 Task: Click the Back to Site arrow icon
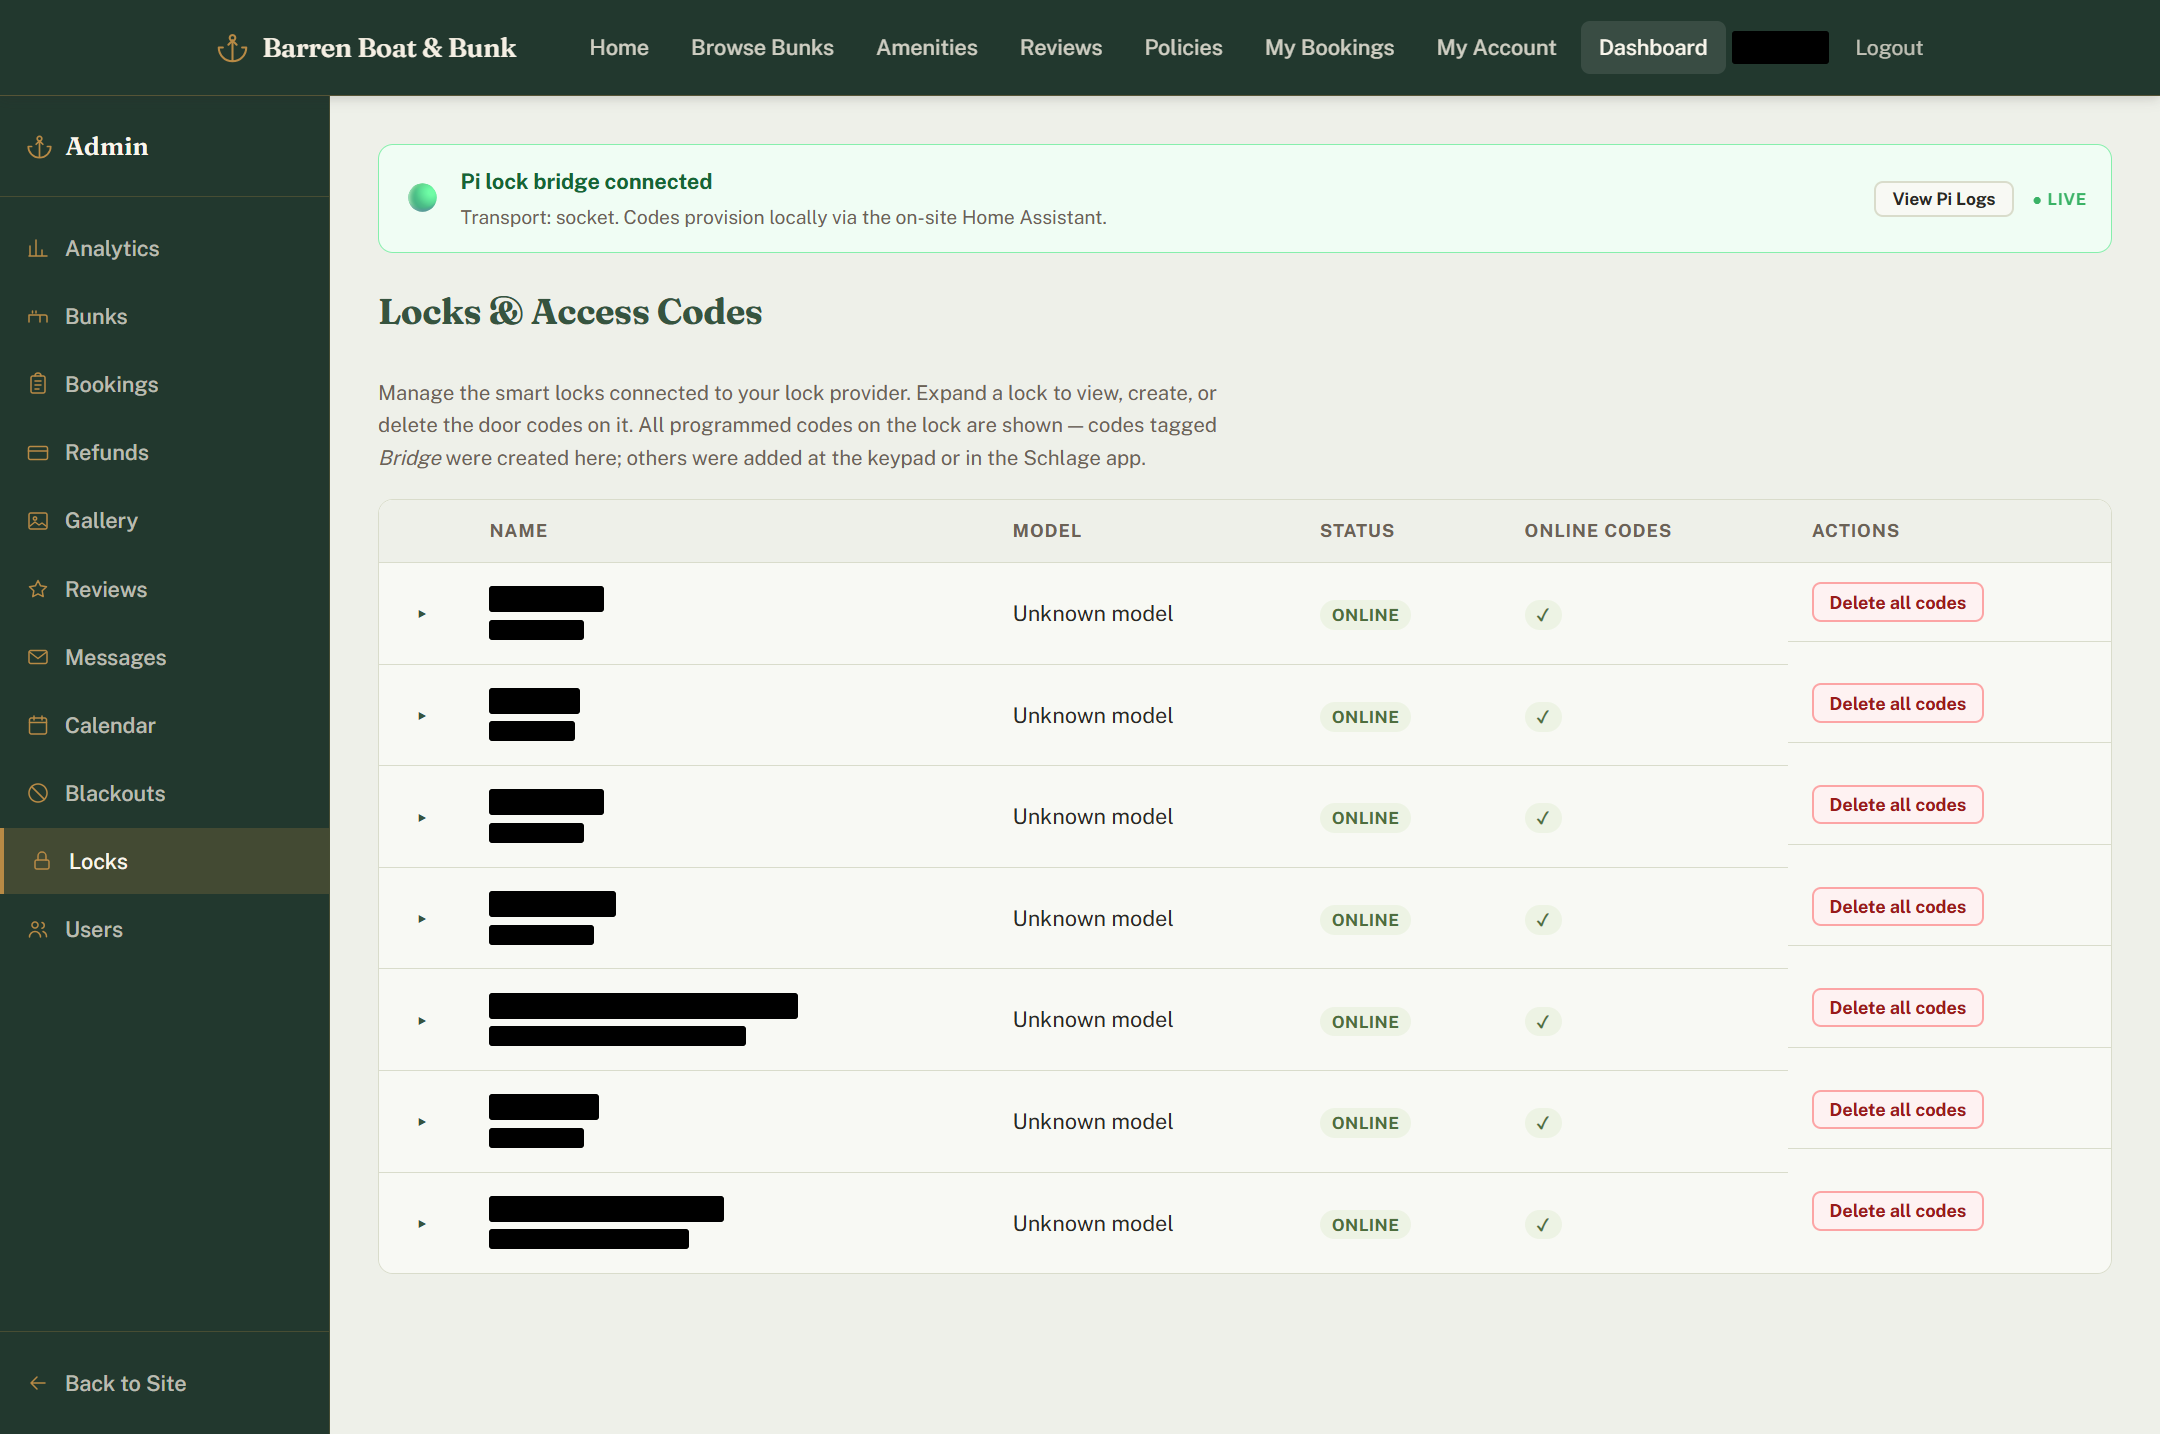38,1383
